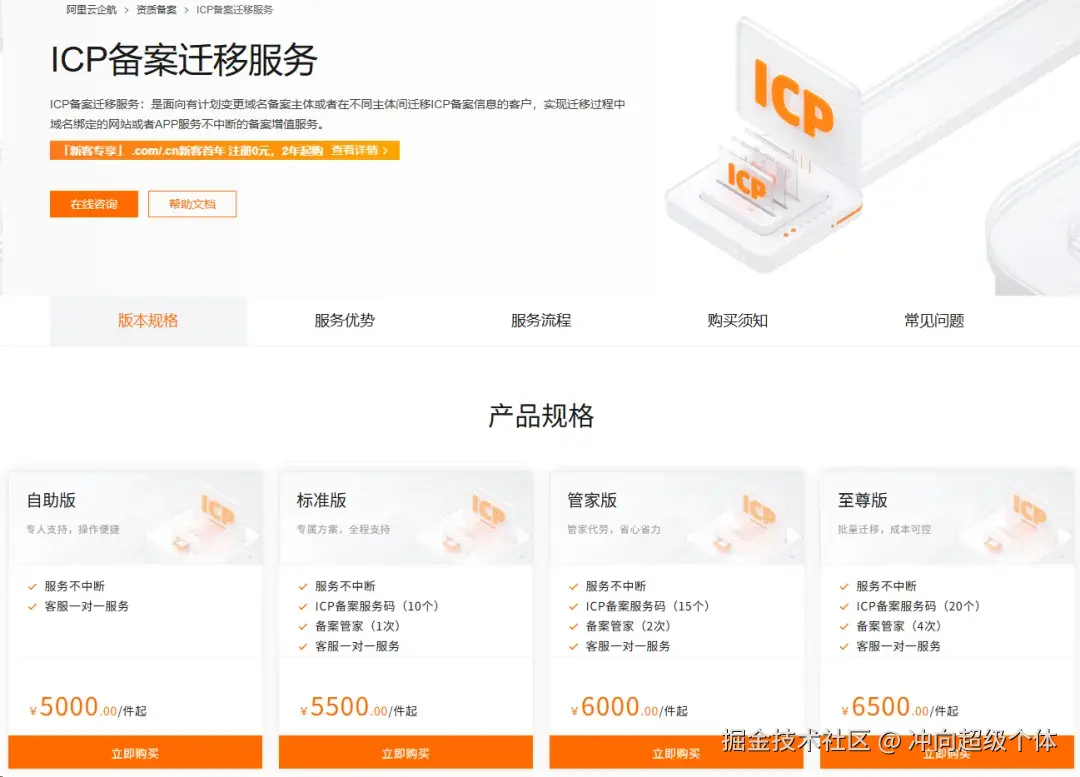This screenshot has width=1080, height=777.
Task: Open the 购买须知 tab
Action: pyautogui.click(x=738, y=320)
